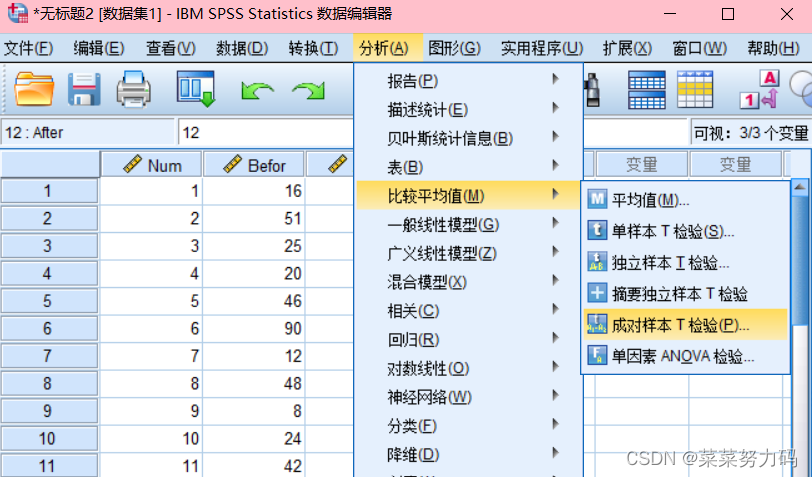
Task: Click the yellow grid toolbar icon
Action: 695,90
